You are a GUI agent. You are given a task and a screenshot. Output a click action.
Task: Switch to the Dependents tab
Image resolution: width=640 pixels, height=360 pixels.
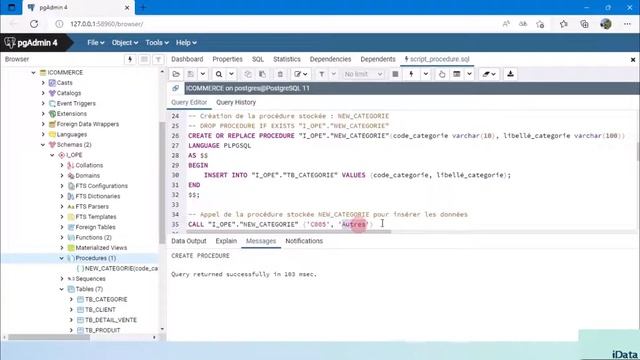[x=378, y=59]
